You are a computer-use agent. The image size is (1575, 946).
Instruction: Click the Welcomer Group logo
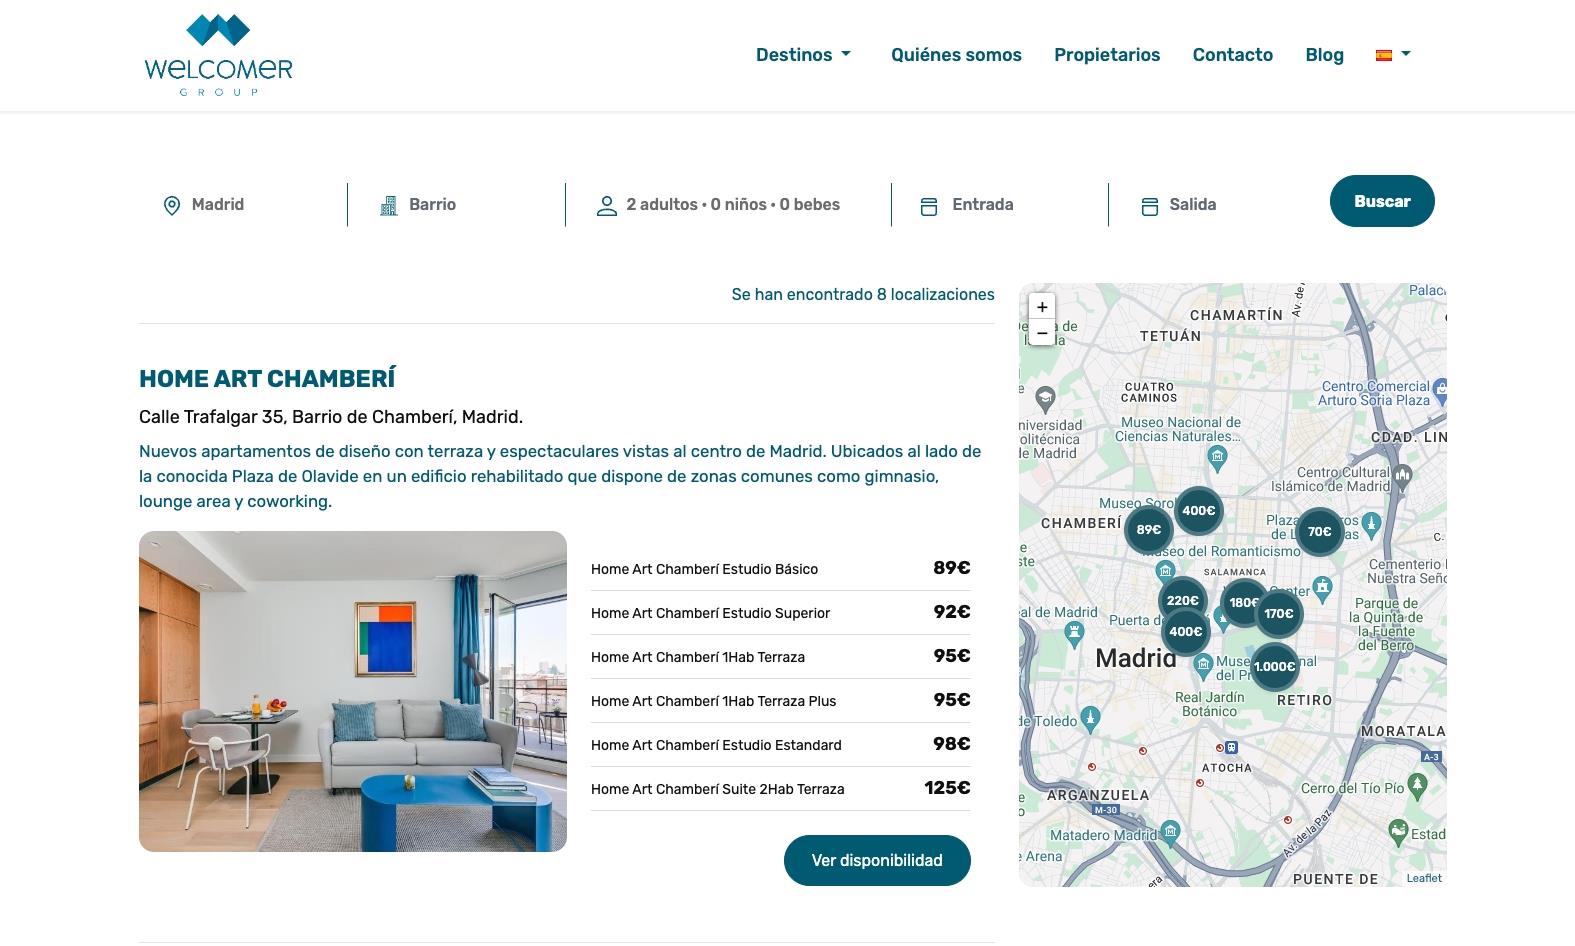218,55
